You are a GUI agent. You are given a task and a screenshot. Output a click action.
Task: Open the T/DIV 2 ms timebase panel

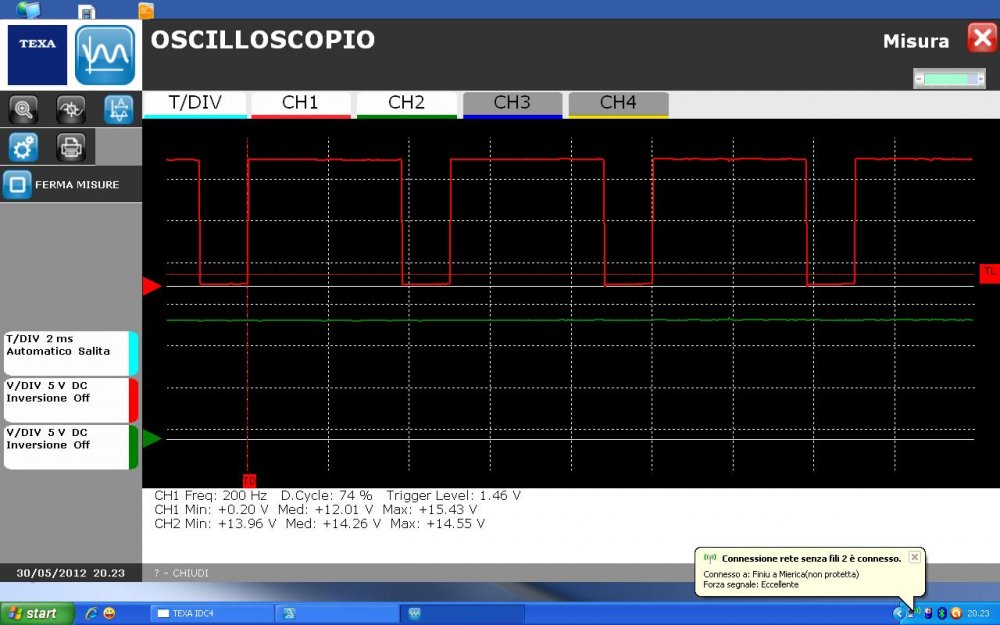coord(70,353)
